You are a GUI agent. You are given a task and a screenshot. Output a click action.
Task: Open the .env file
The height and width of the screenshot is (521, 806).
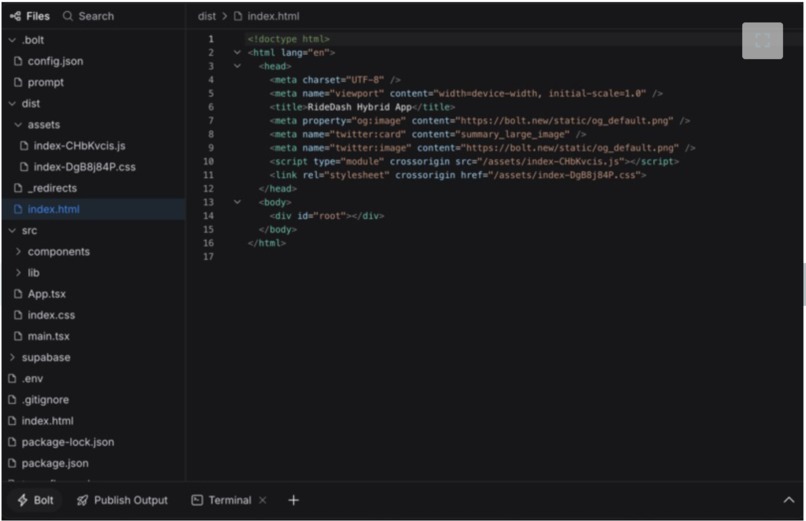32,379
